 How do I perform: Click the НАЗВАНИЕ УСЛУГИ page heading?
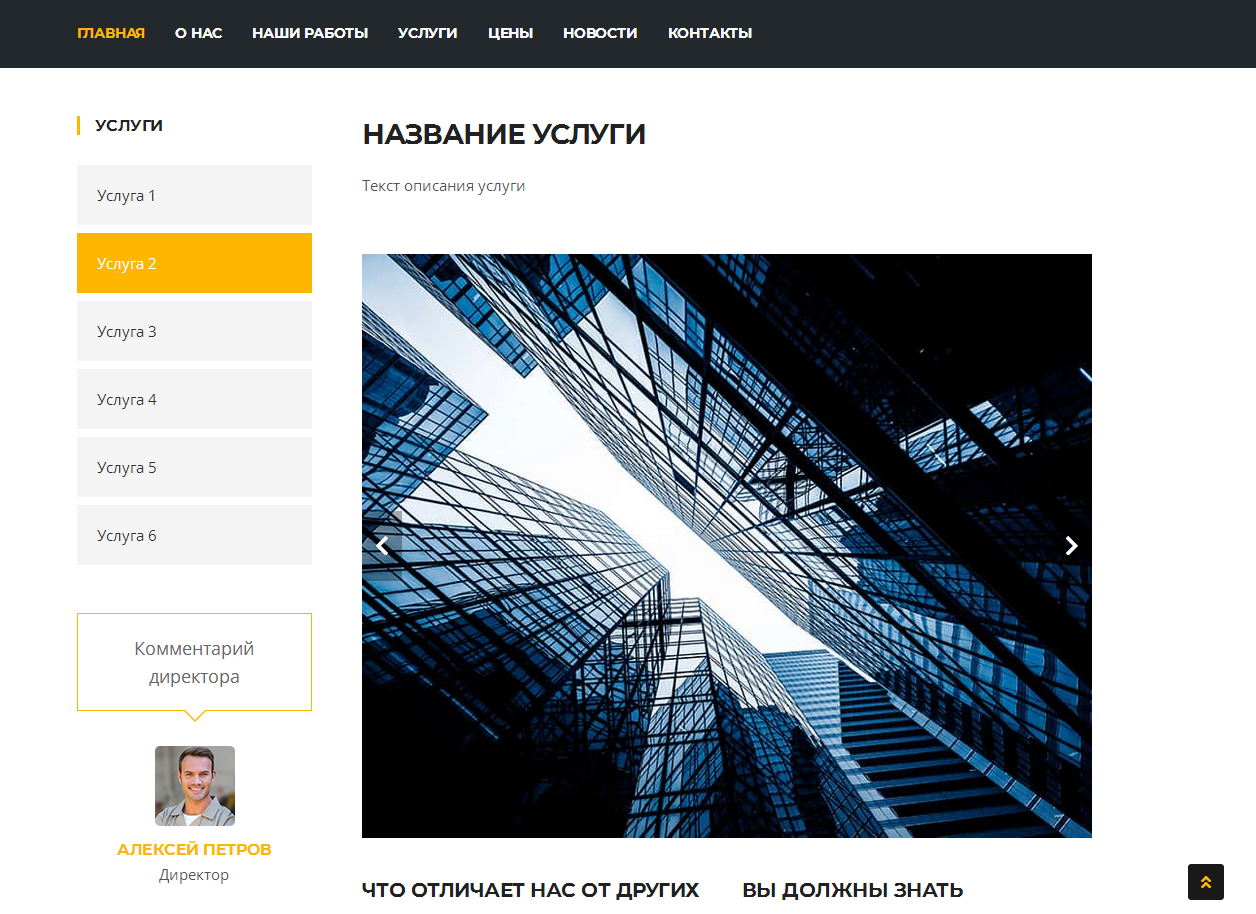(x=504, y=133)
